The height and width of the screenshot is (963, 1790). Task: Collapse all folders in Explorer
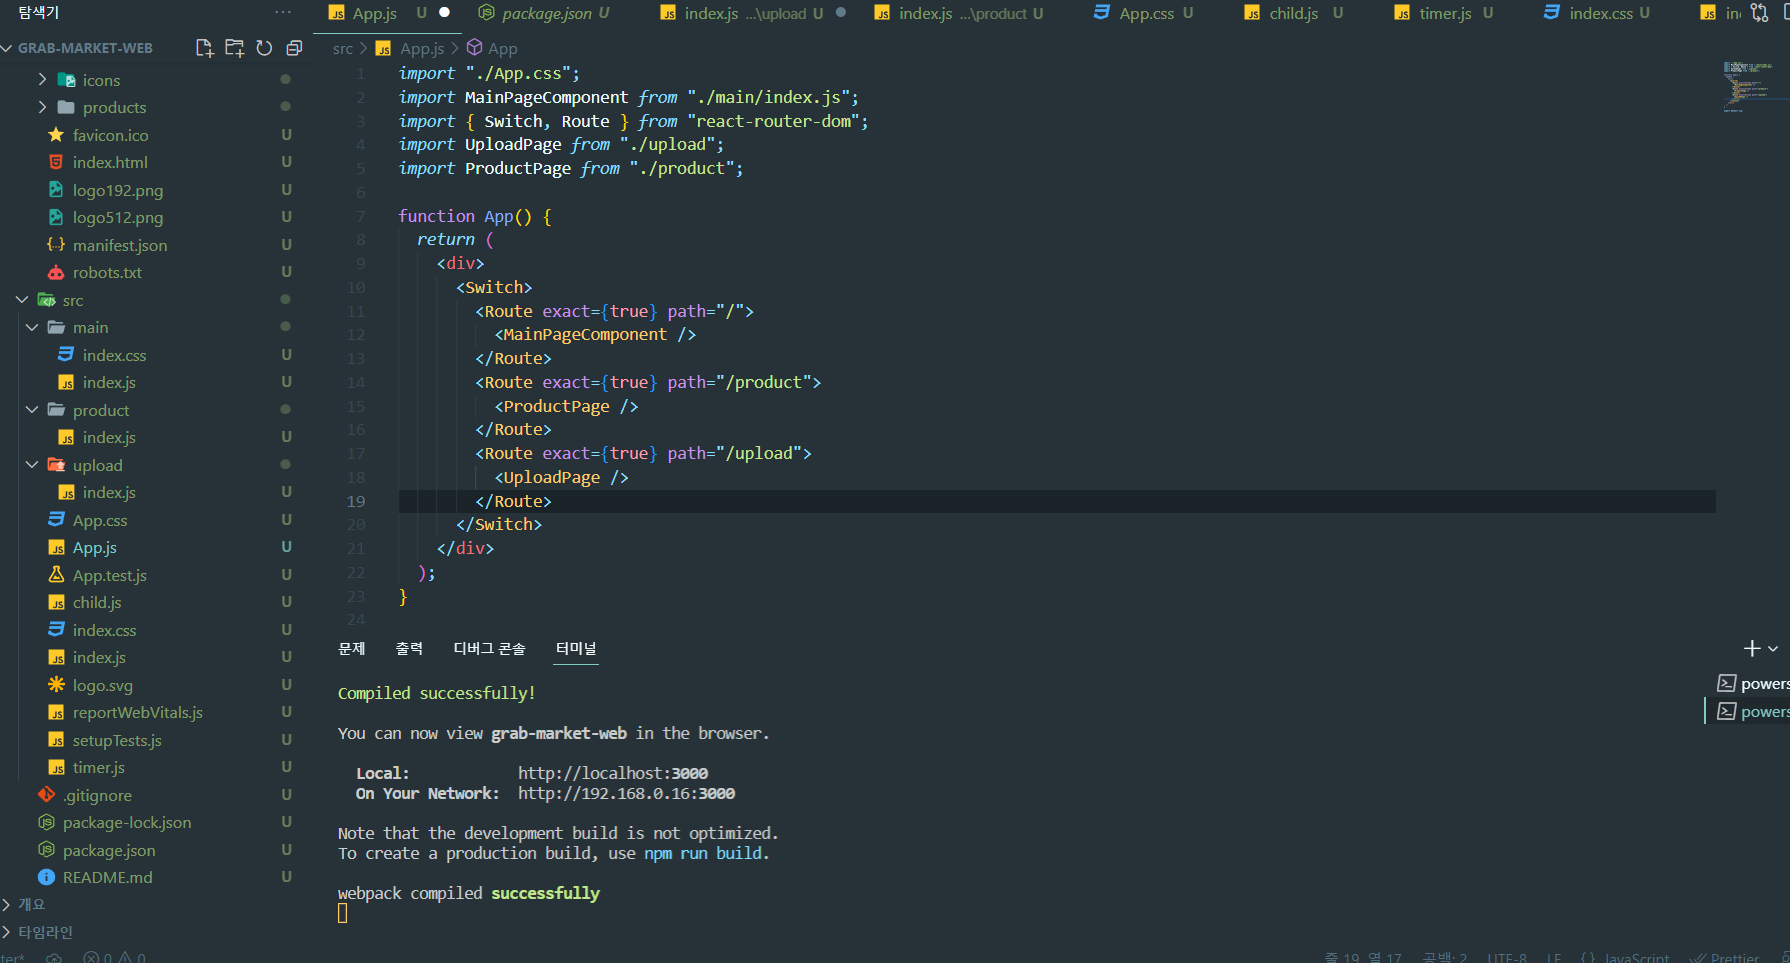(x=294, y=48)
